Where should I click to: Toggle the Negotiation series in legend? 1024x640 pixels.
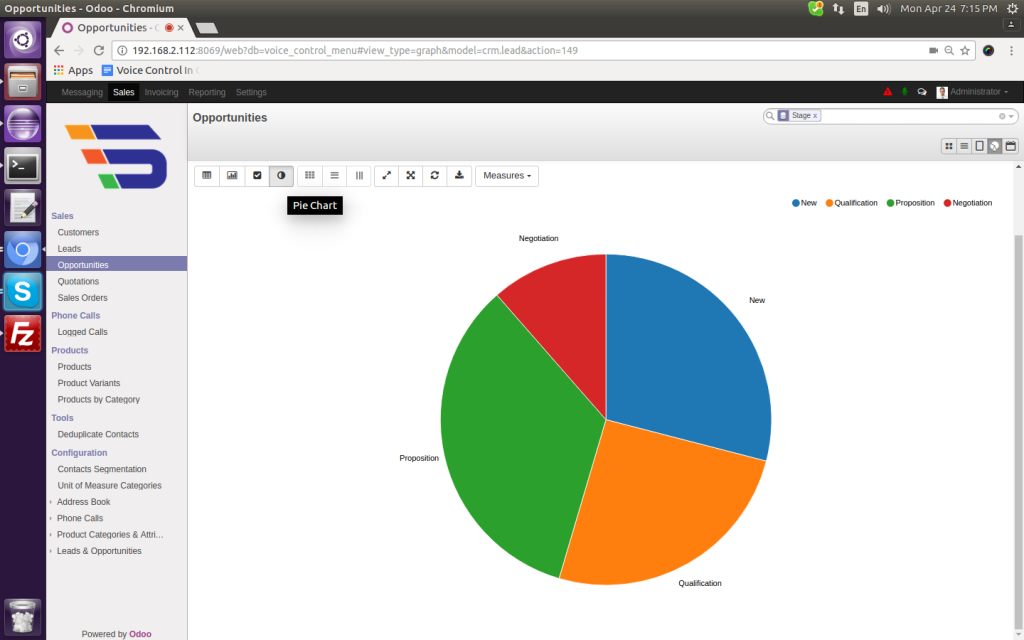966,203
